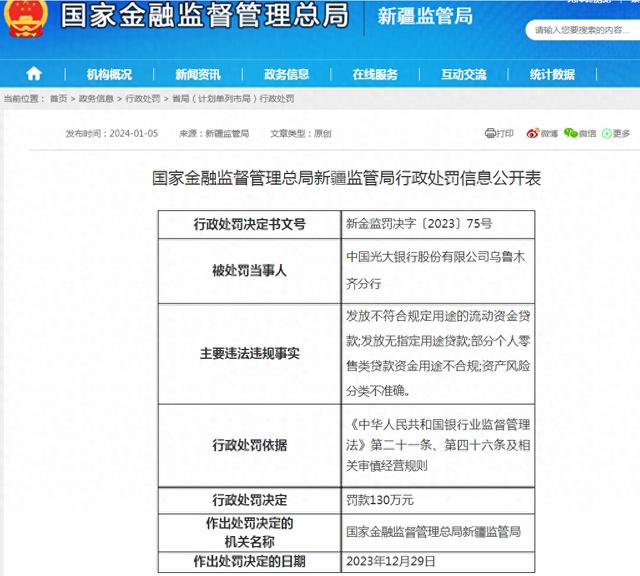The height and width of the screenshot is (576, 640).
Task: Click the 行政处罚决定 row label
Action: [249, 500]
